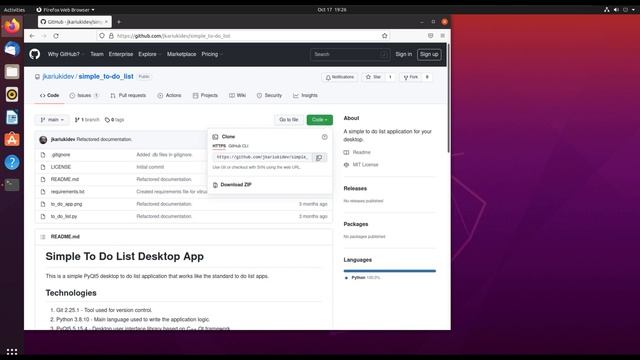Open the Firefox pocket/save icon in toolbar
This screenshot has height=360, width=640.
coord(431,36)
